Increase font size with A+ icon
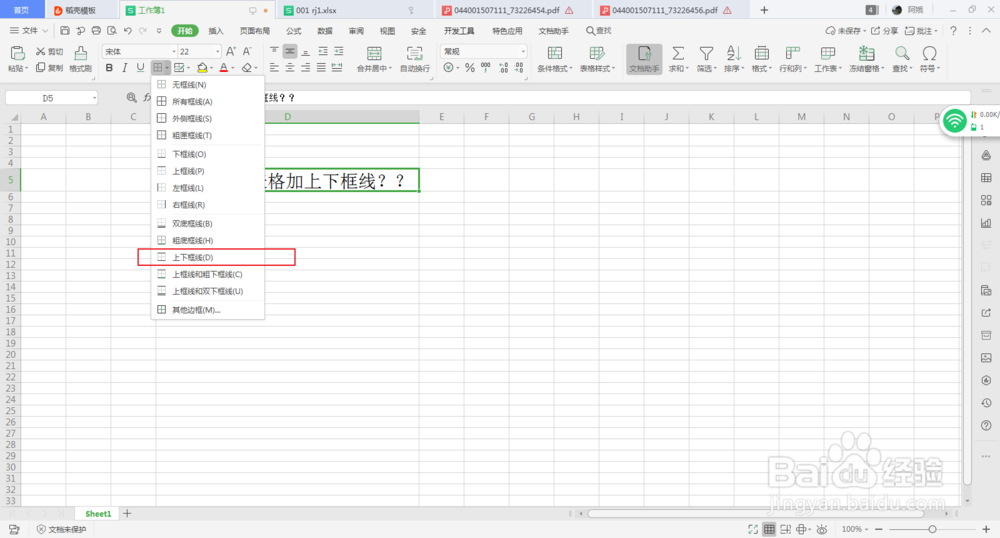Screen dimensions: 1000x538 click(231, 52)
